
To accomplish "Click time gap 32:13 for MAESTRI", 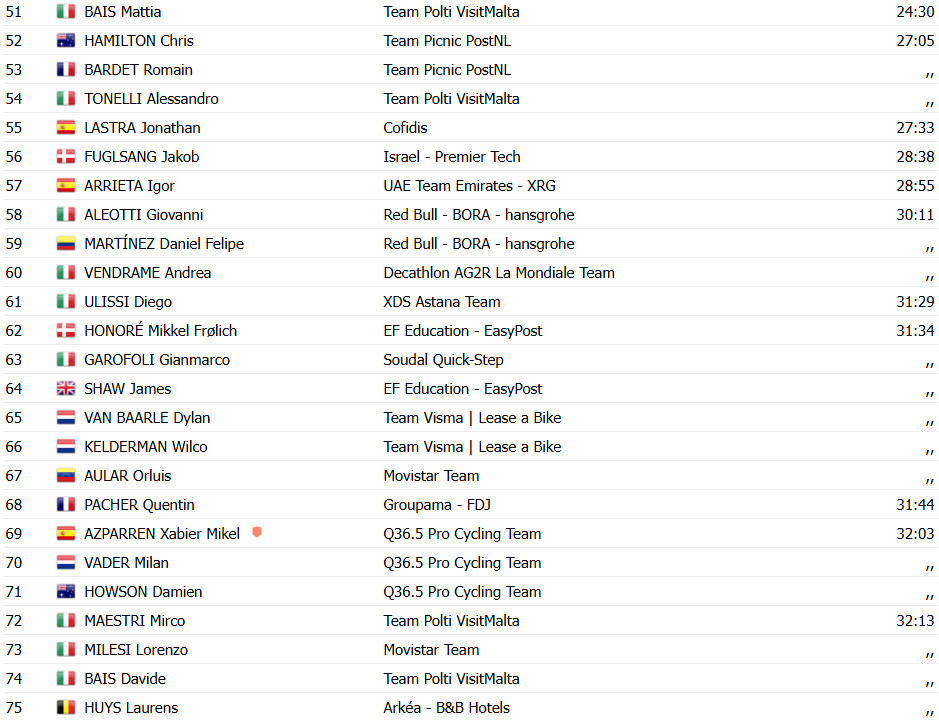I will click(x=915, y=621).
